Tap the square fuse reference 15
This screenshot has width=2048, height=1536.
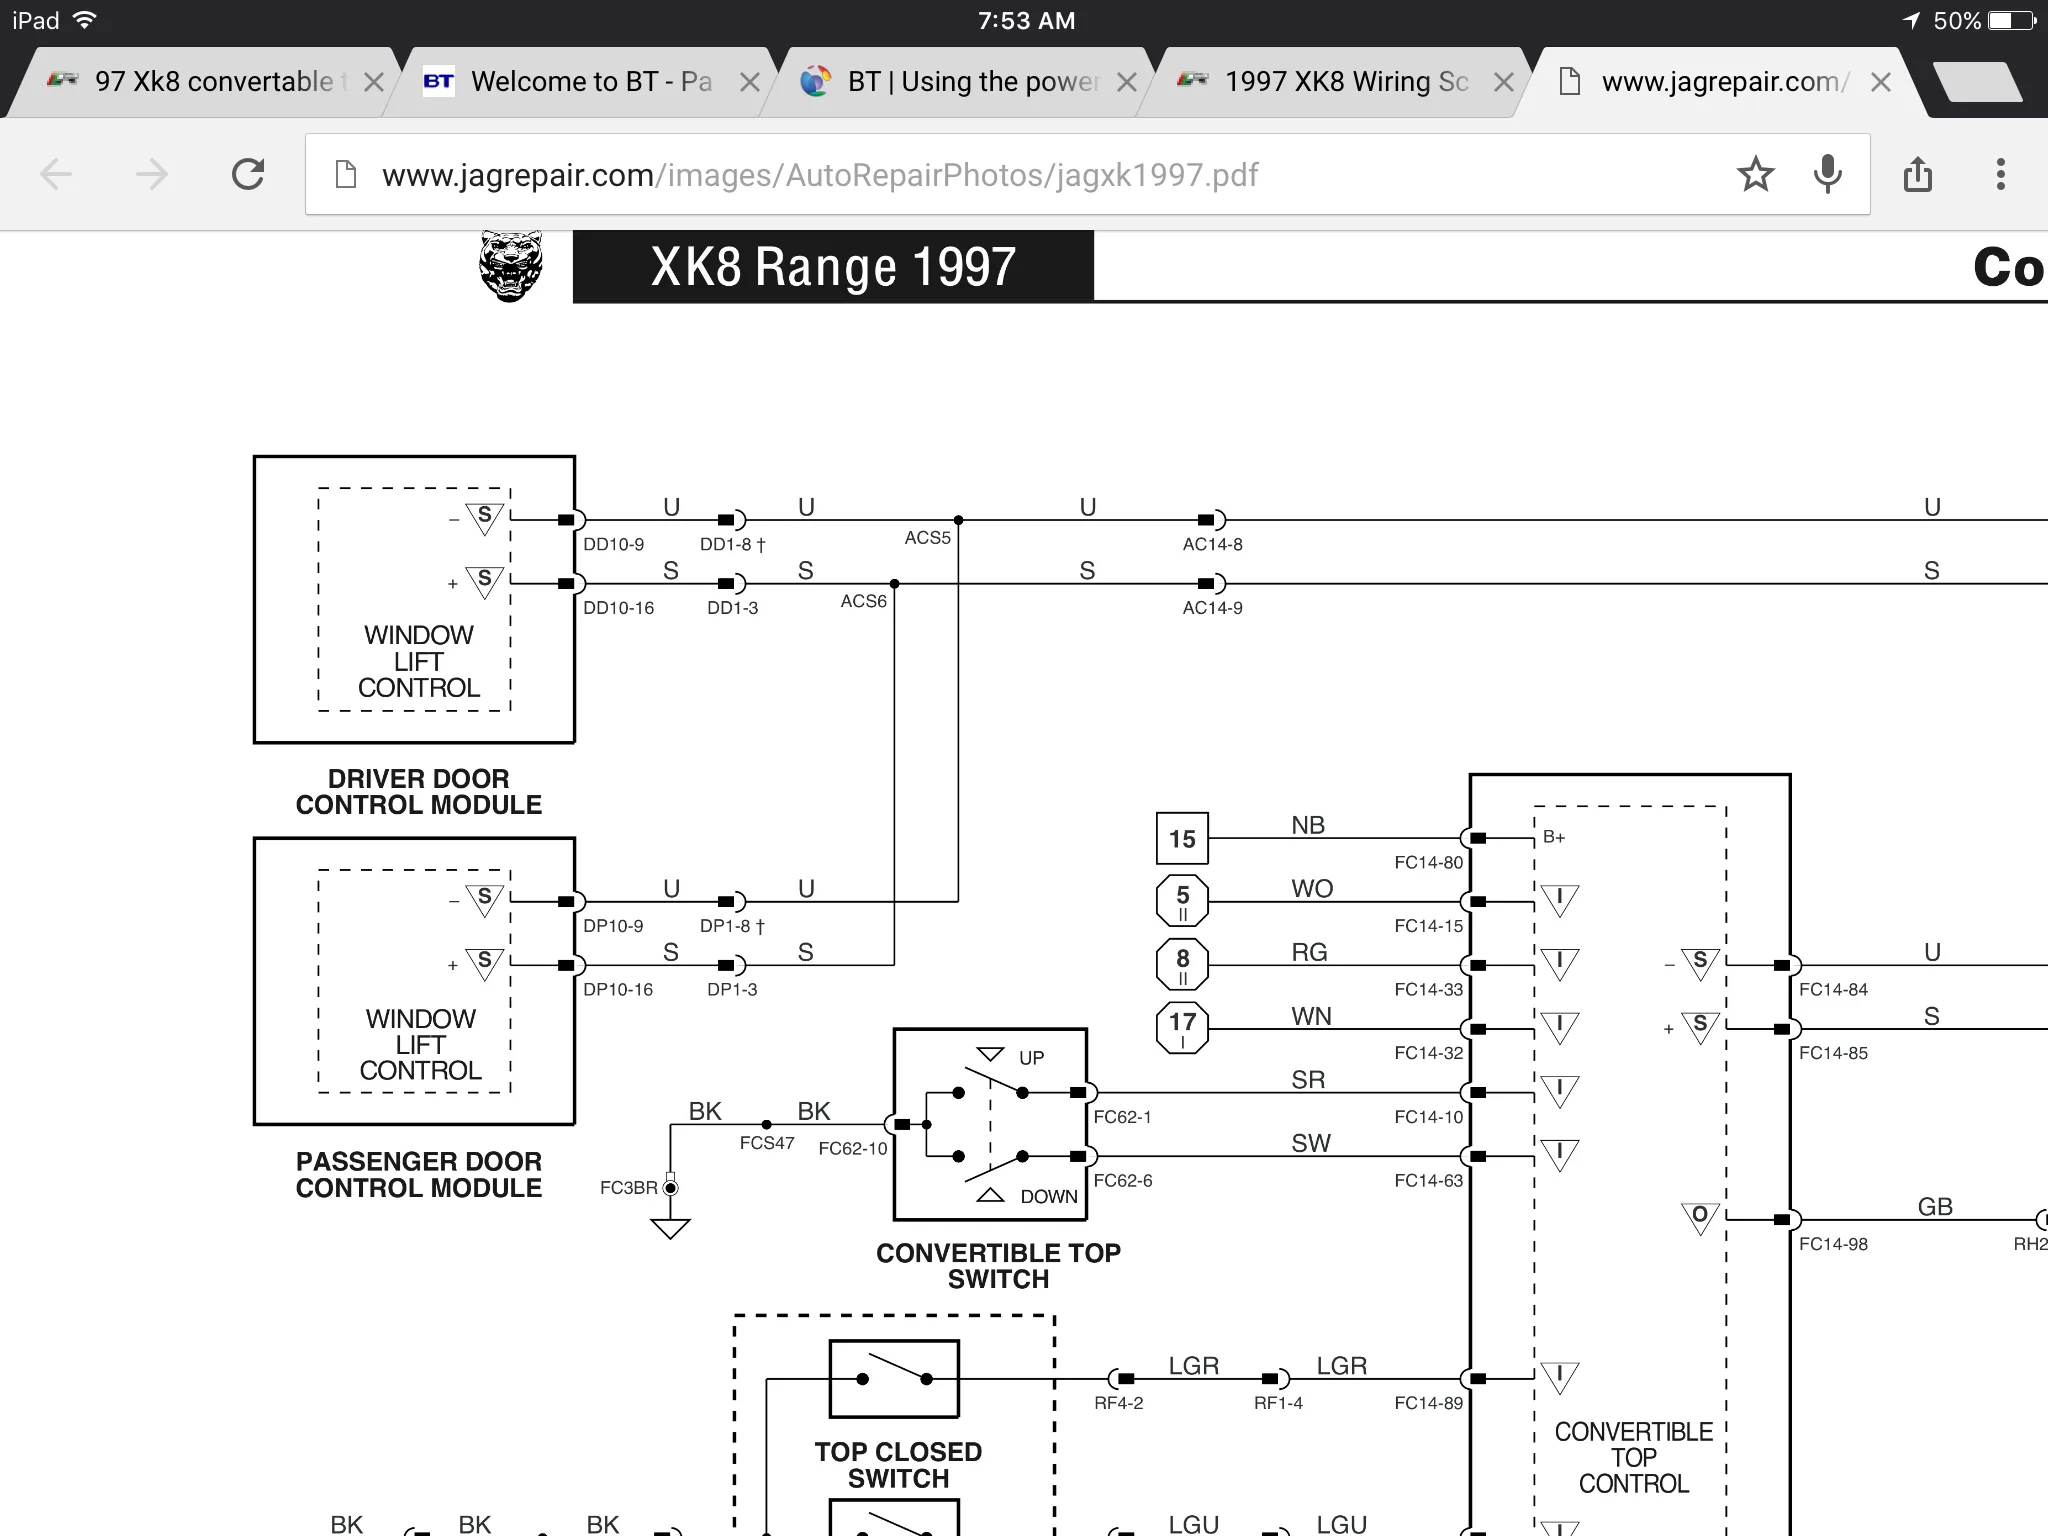(x=1182, y=838)
